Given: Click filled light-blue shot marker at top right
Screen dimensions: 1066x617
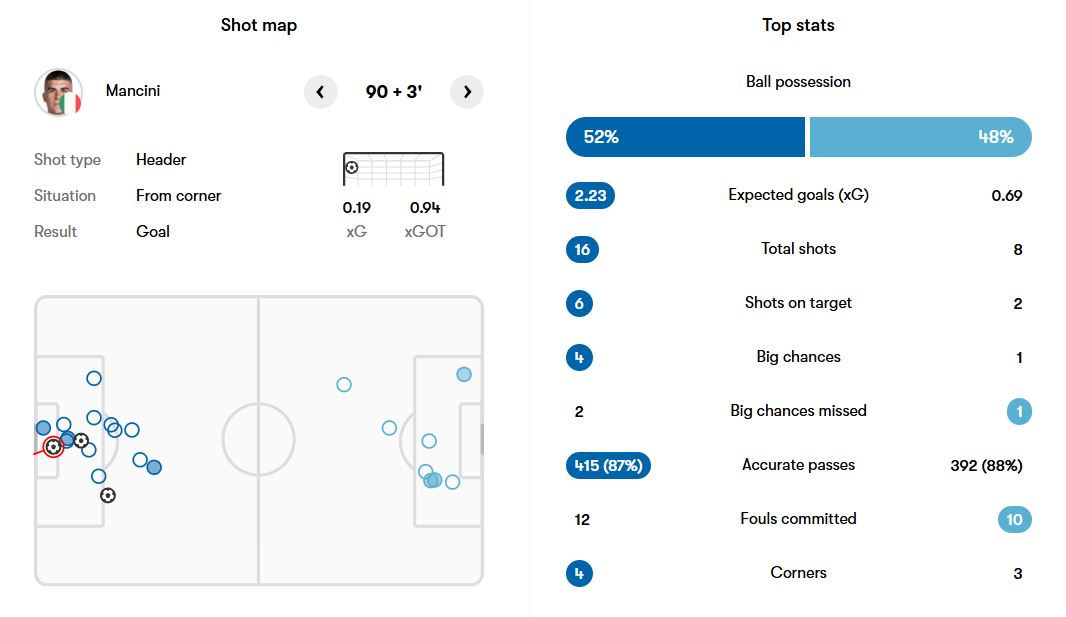Looking at the screenshot, I should click(x=464, y=374).
